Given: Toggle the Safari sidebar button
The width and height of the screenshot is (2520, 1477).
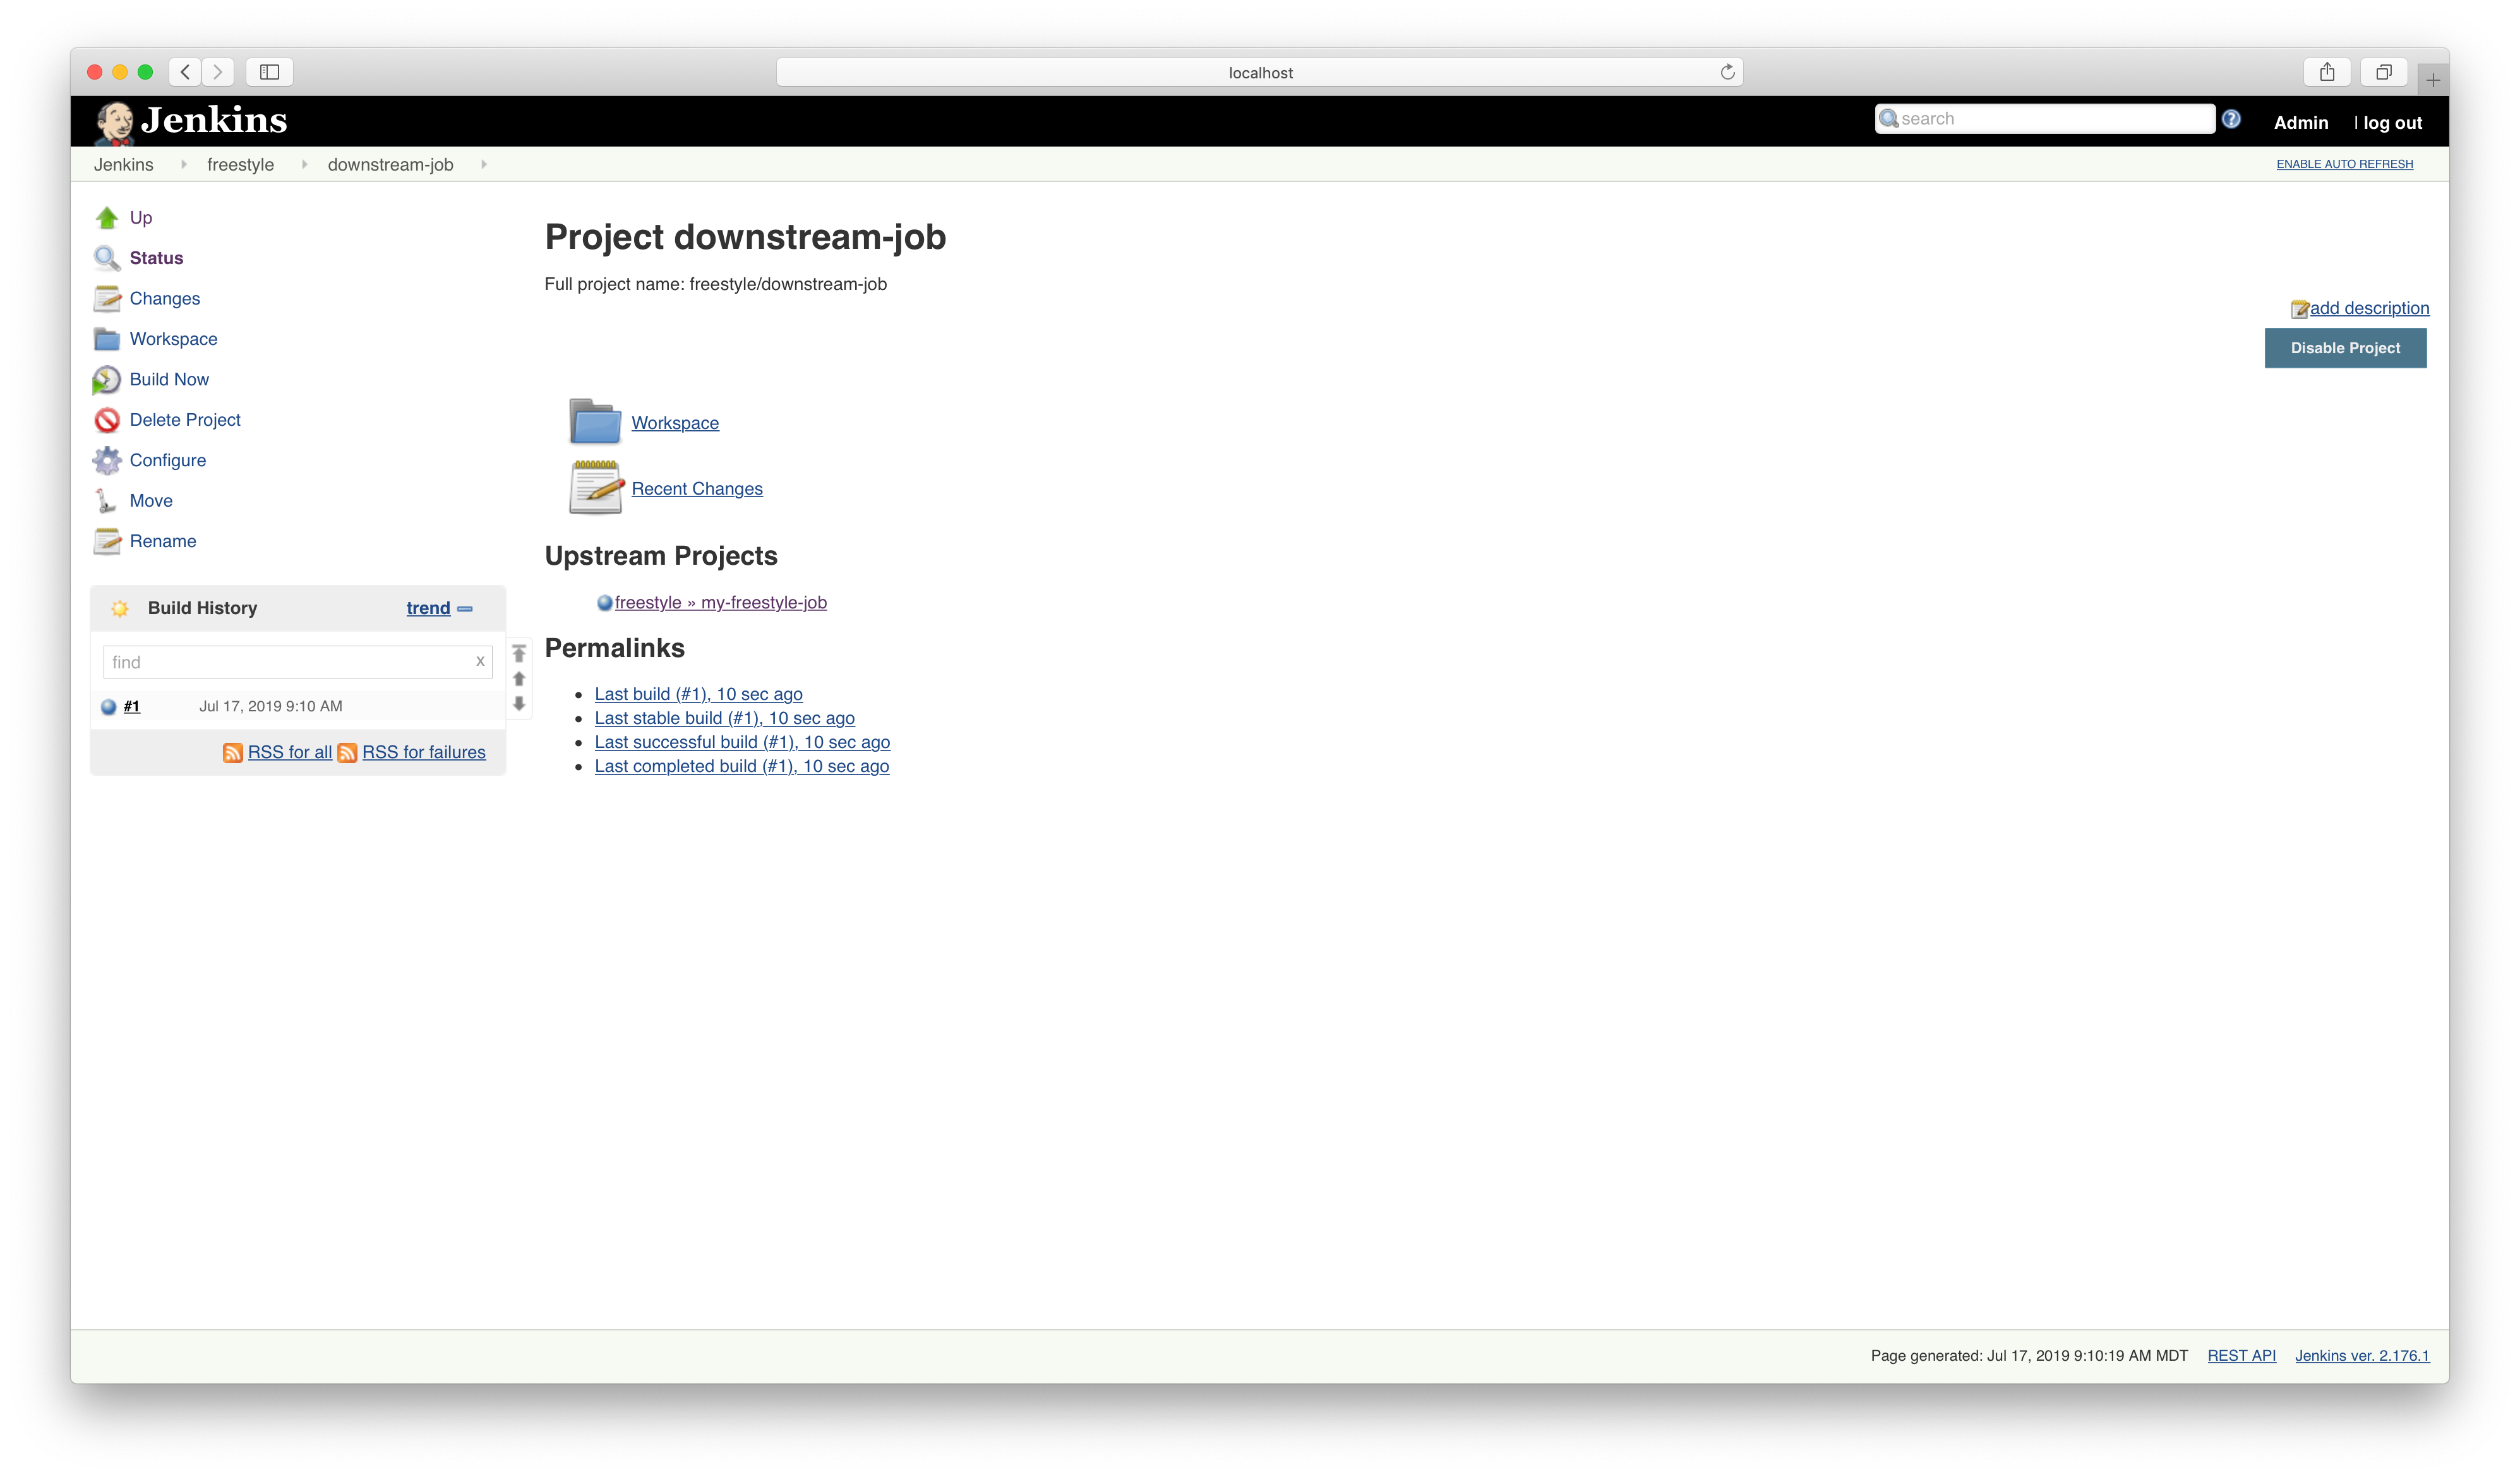Looking at the screenshot, I should tap(269, 72).
